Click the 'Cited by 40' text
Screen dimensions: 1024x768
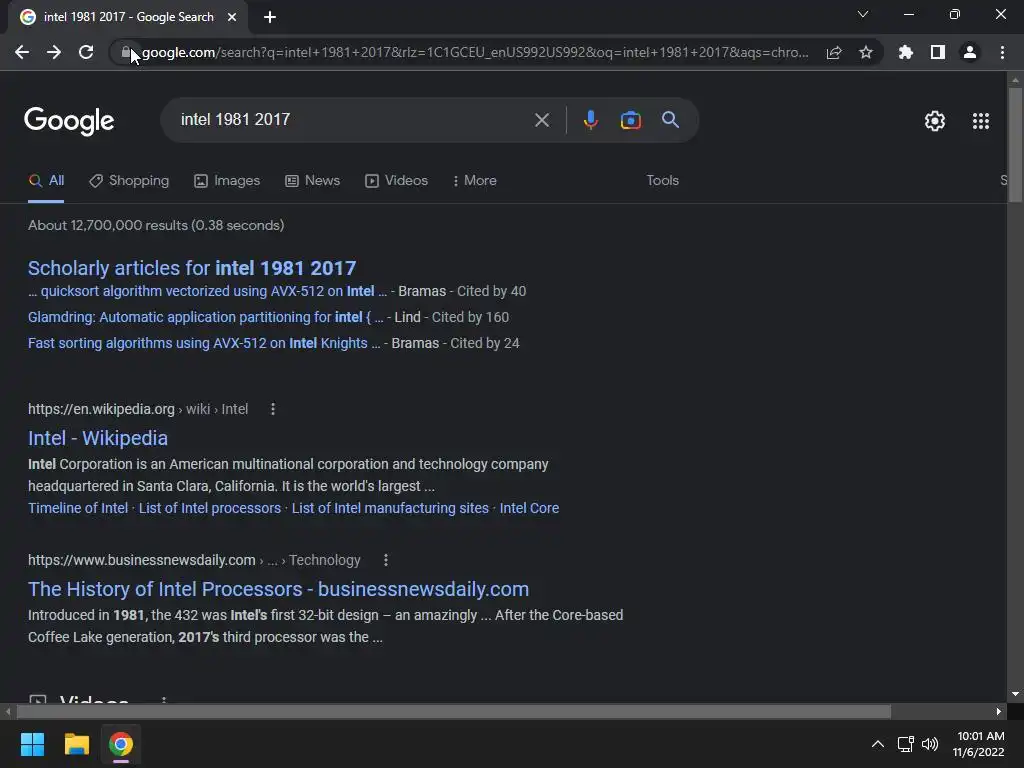[x=491, y=291]
